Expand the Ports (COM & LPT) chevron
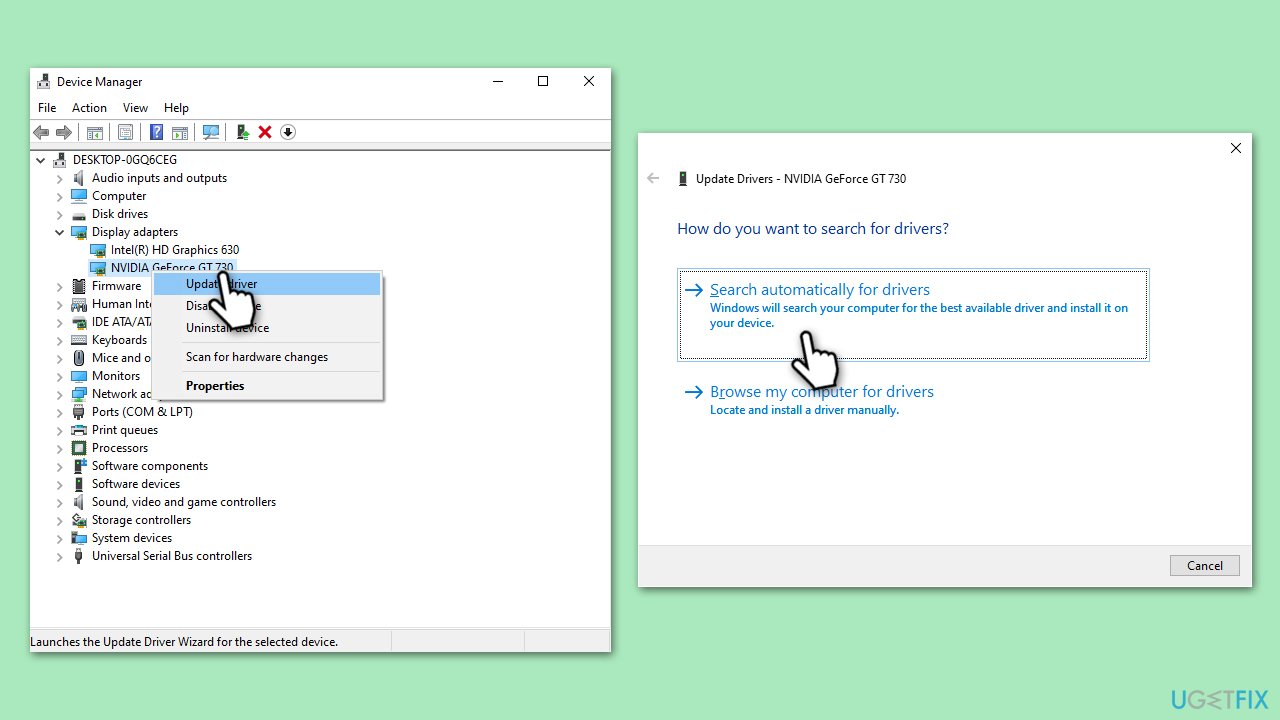 coord(60,412)
